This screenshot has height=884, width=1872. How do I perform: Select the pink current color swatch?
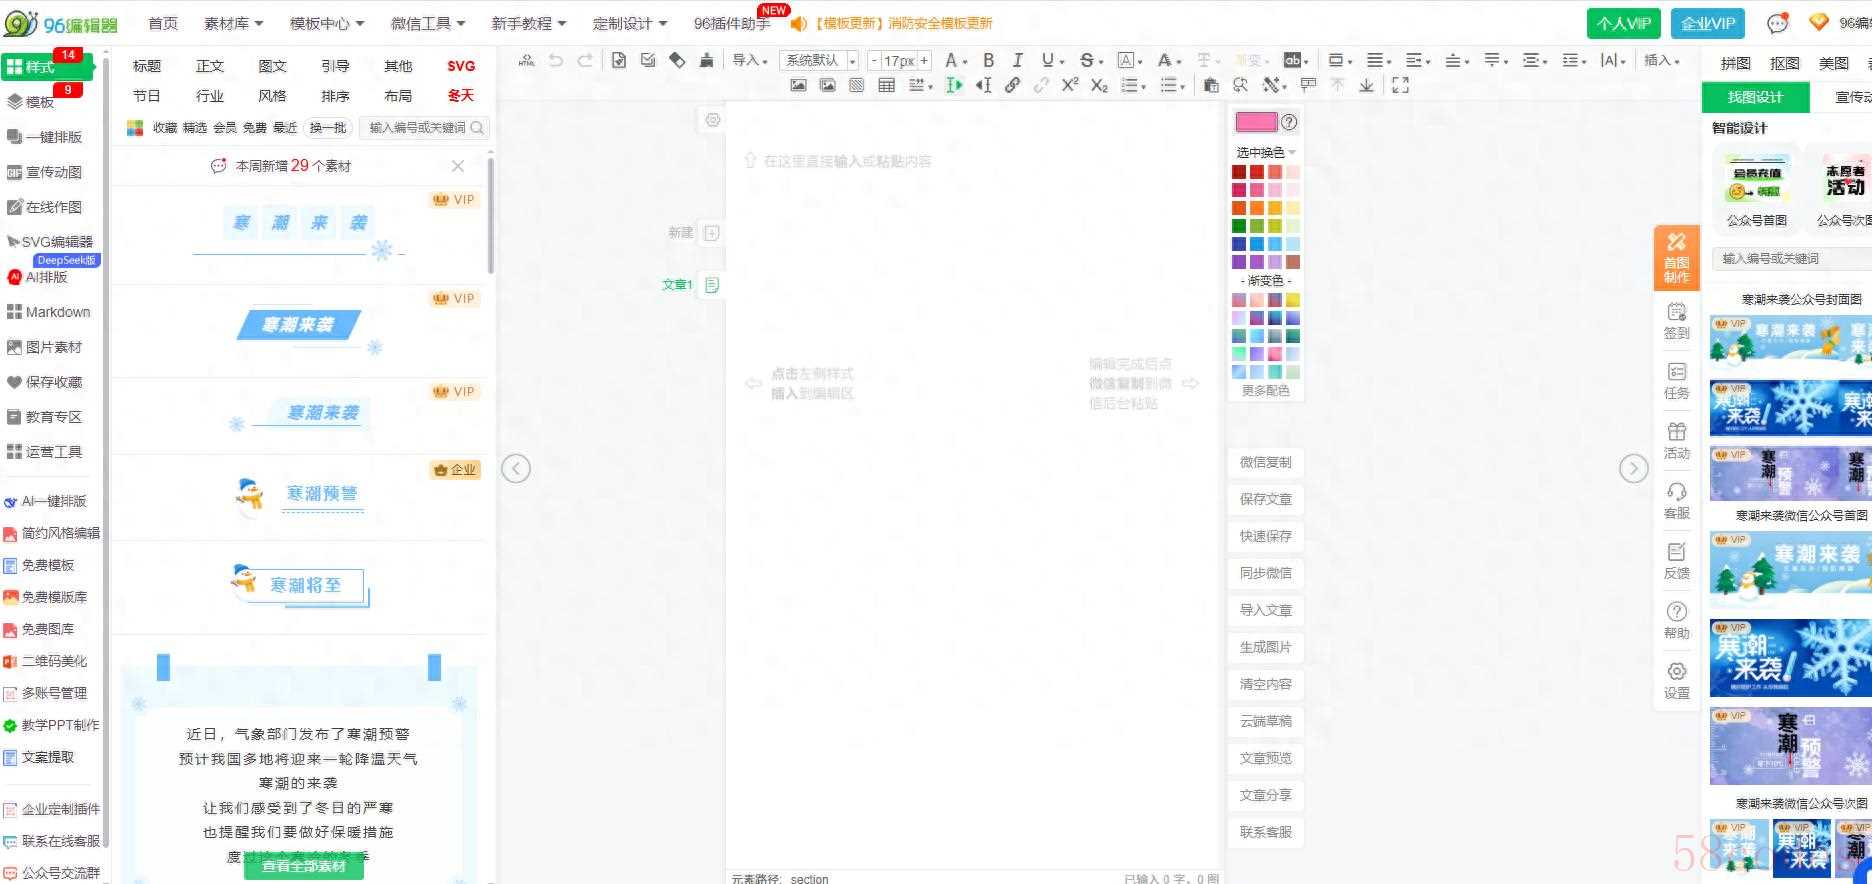click(x=1255, y=122)
